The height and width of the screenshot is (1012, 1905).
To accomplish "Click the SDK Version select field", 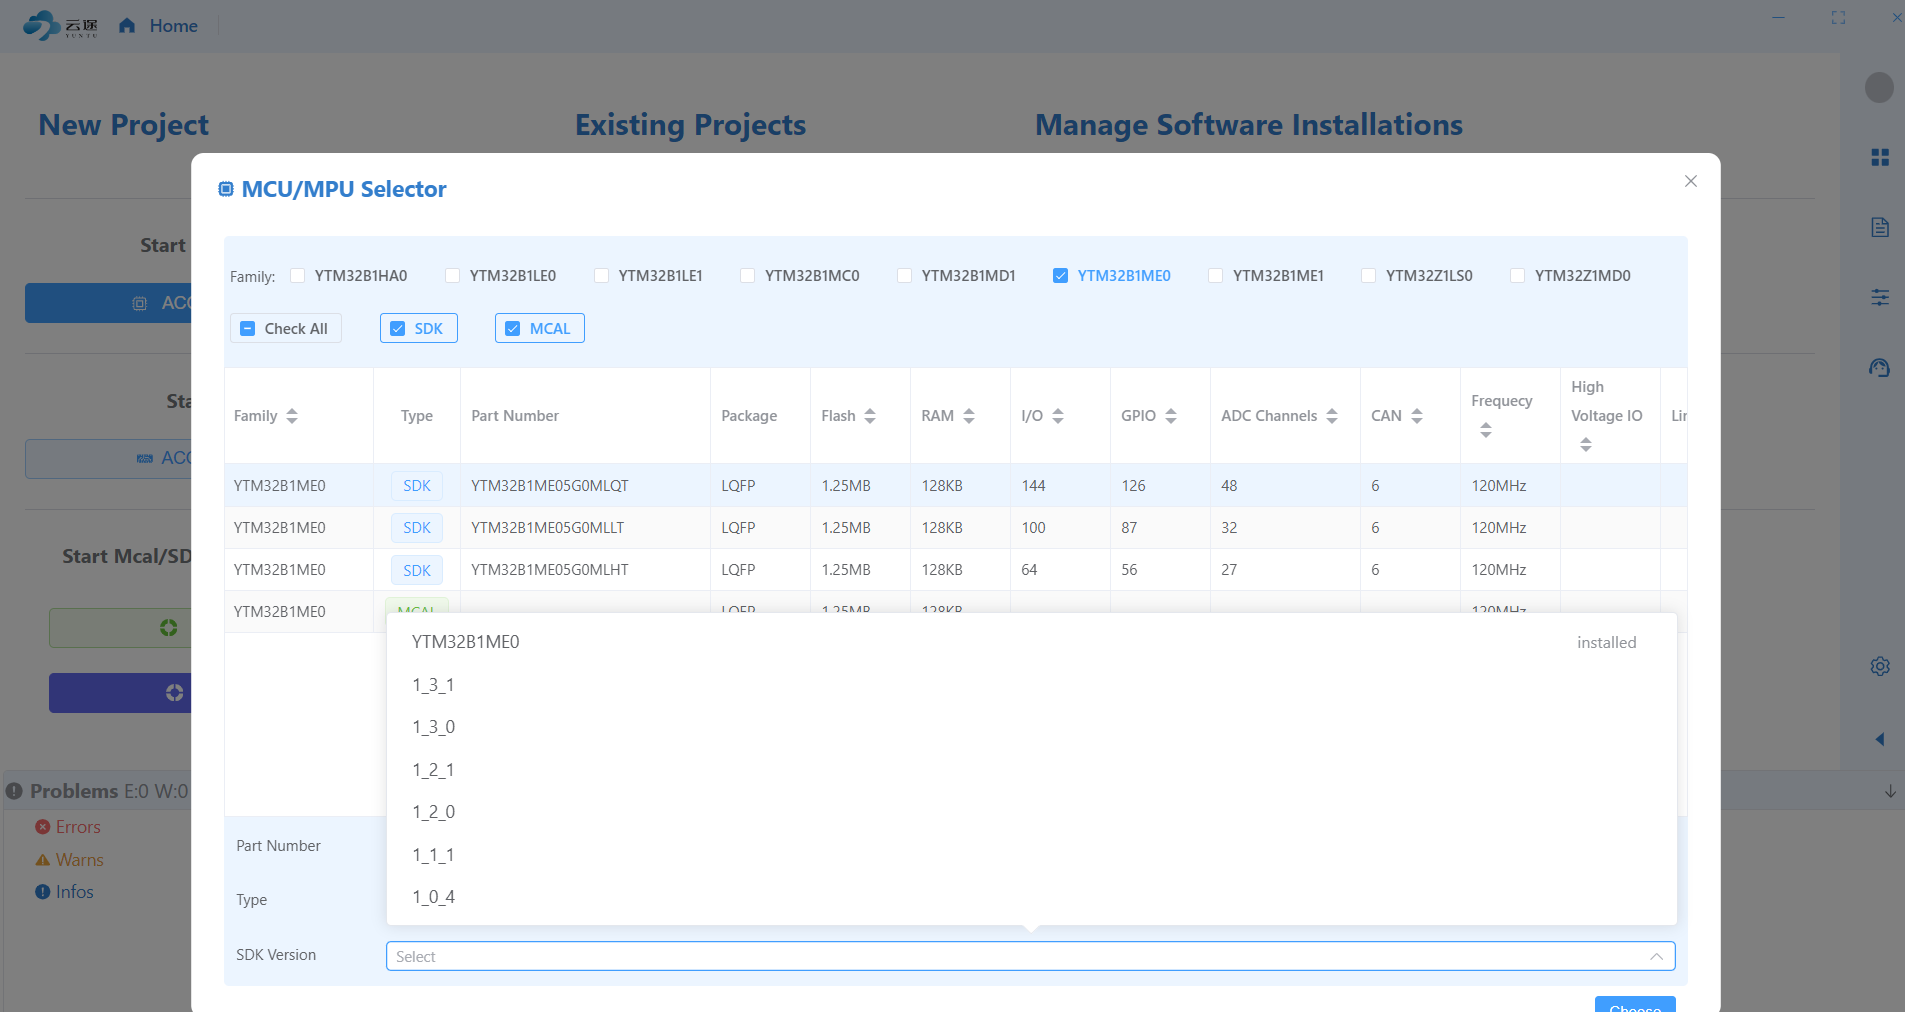I will (1030, 956).
